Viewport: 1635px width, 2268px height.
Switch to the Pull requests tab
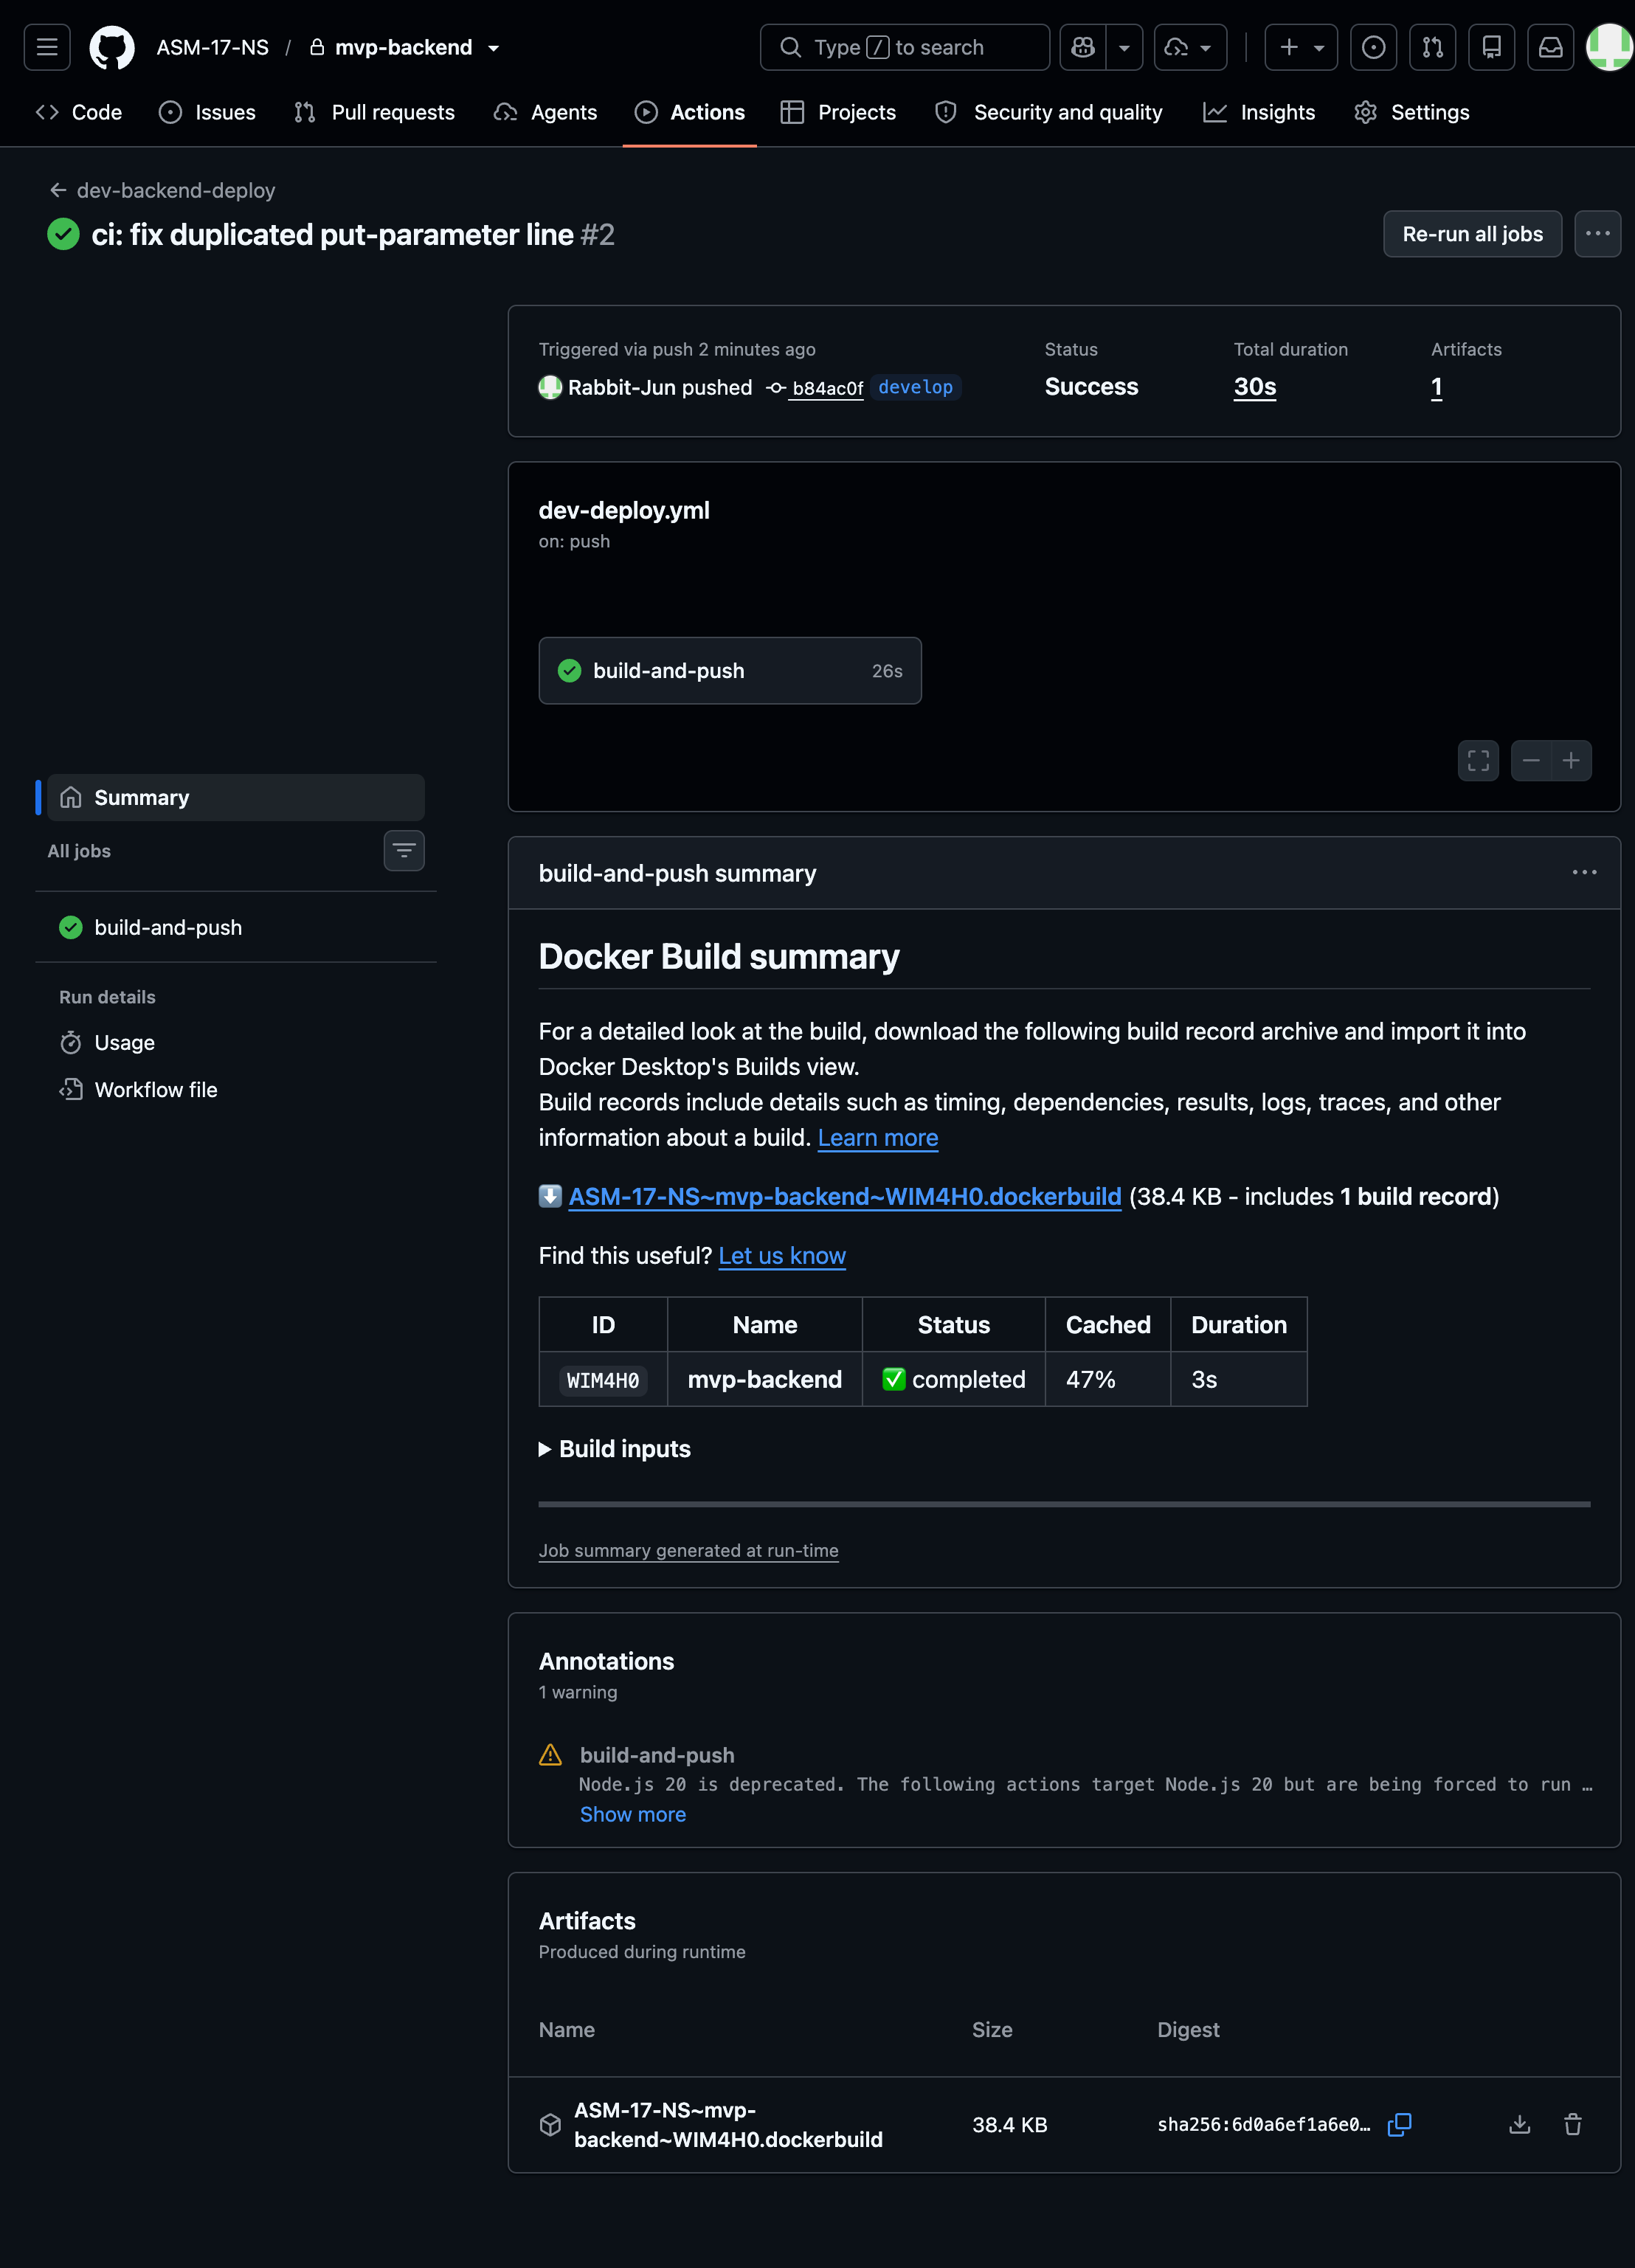point(375,112)
